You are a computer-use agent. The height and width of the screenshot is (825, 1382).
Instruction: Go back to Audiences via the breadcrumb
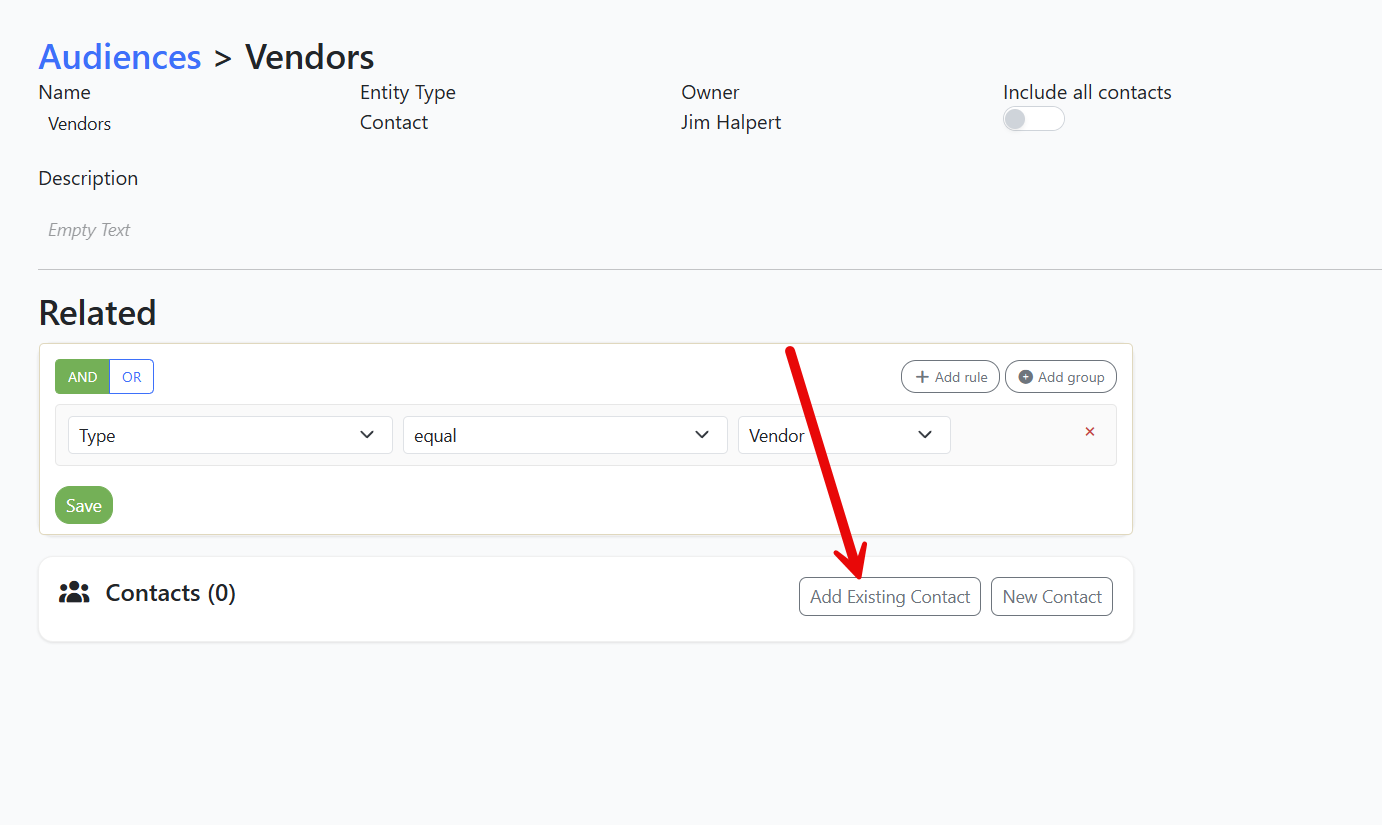pos(120,57)
